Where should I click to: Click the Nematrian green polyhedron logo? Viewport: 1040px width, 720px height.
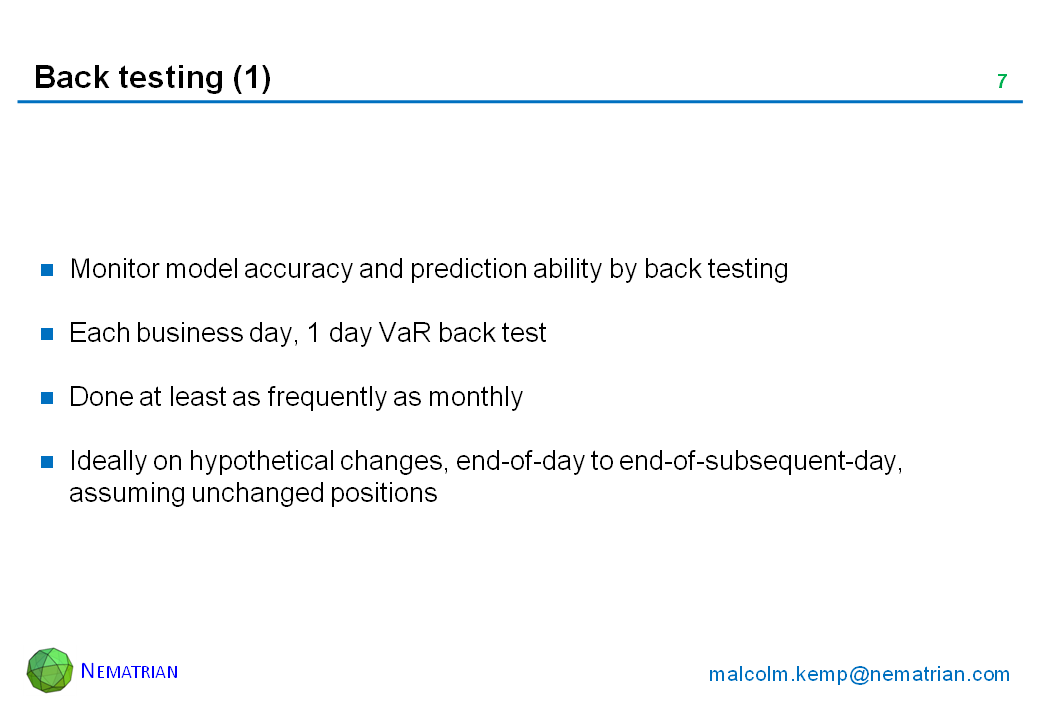[x=50, y=670]
